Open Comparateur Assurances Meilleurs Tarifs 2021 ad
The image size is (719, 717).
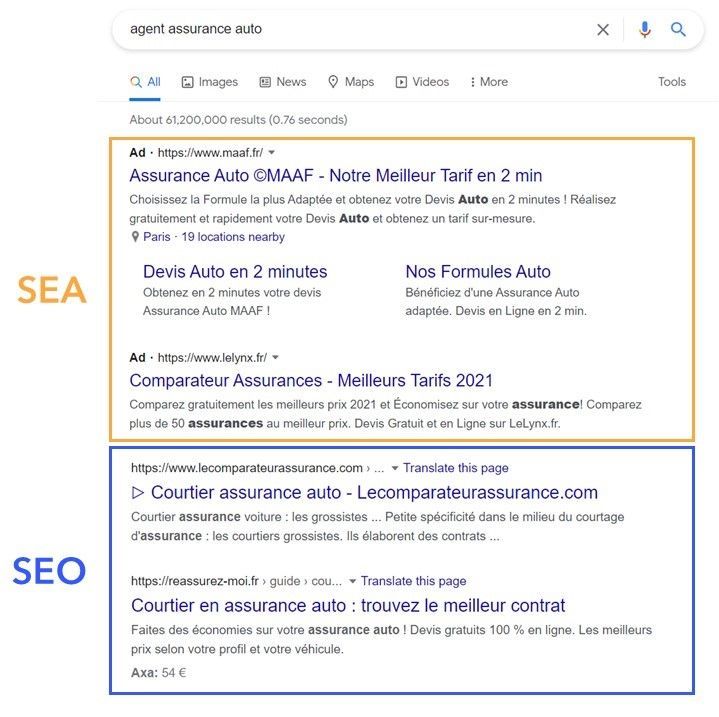click(x=311, y=381)
